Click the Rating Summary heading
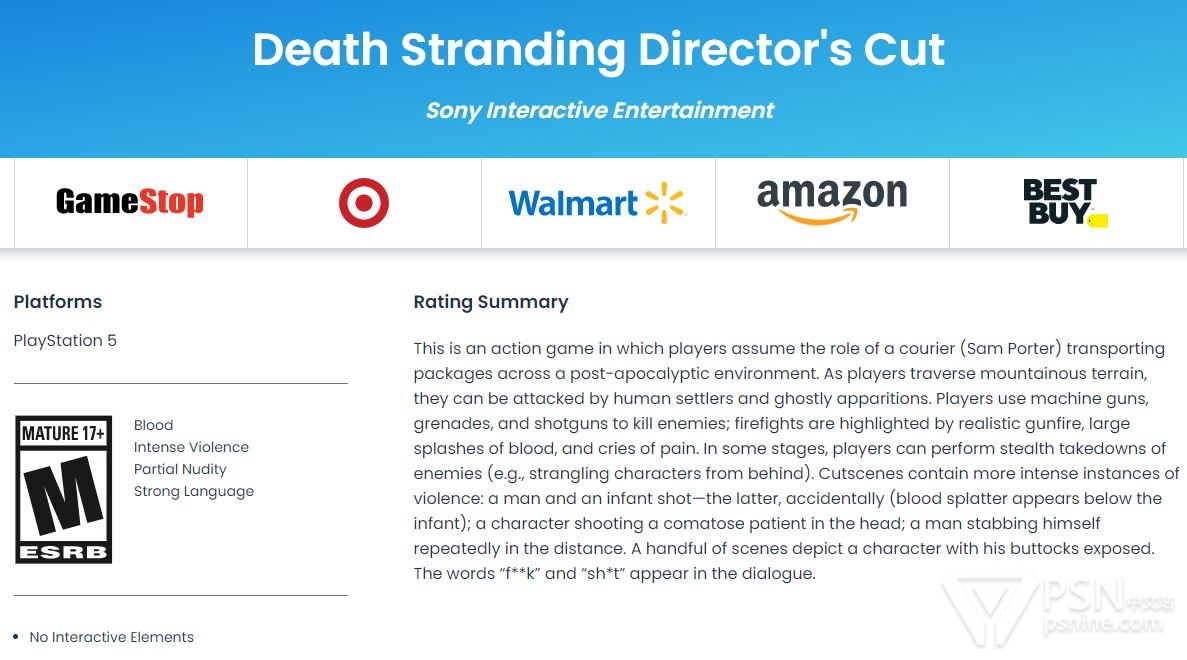 (491, 302)
